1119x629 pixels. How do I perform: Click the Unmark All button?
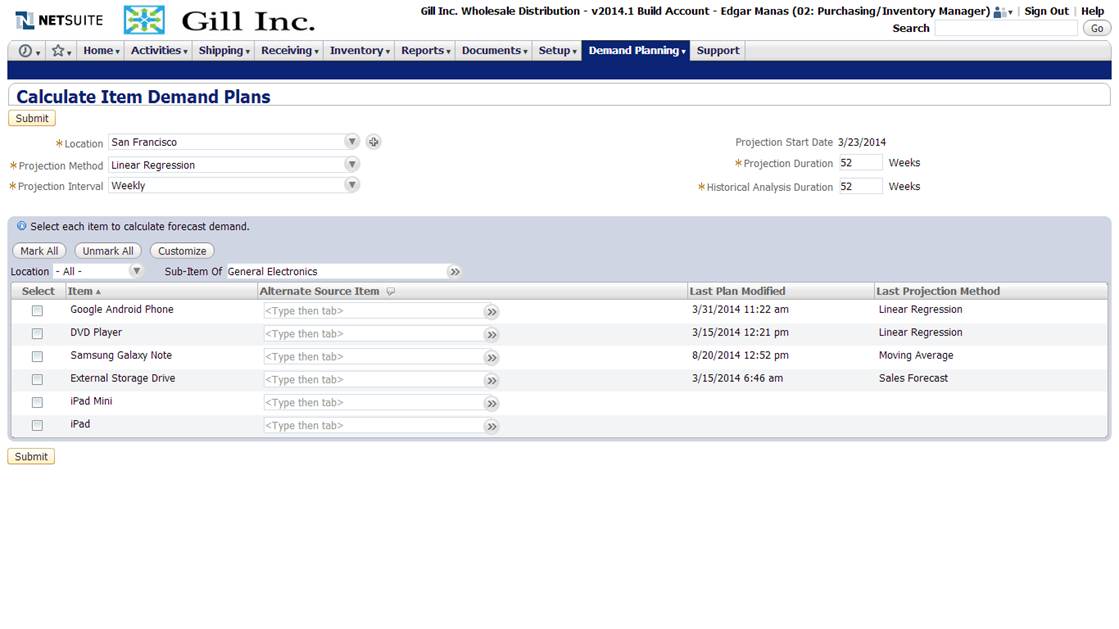tap(108, 251)
